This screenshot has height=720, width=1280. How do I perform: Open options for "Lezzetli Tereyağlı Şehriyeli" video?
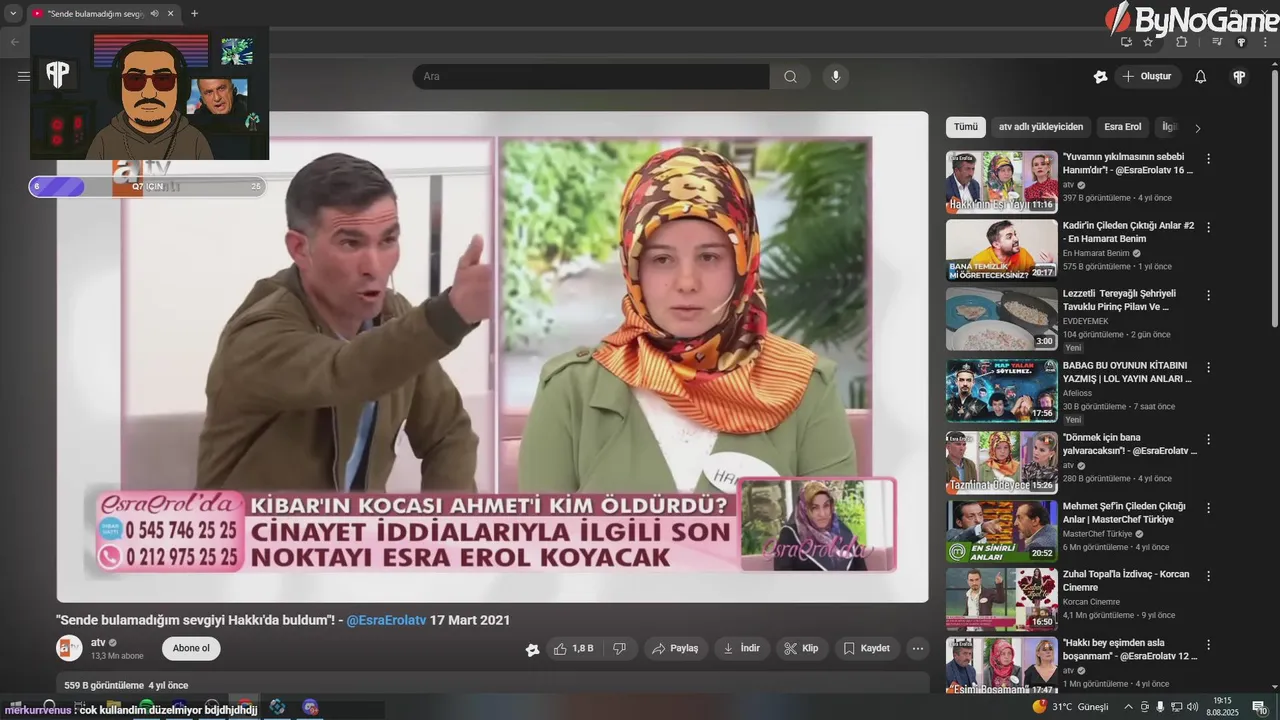(x=1208, y=296)
